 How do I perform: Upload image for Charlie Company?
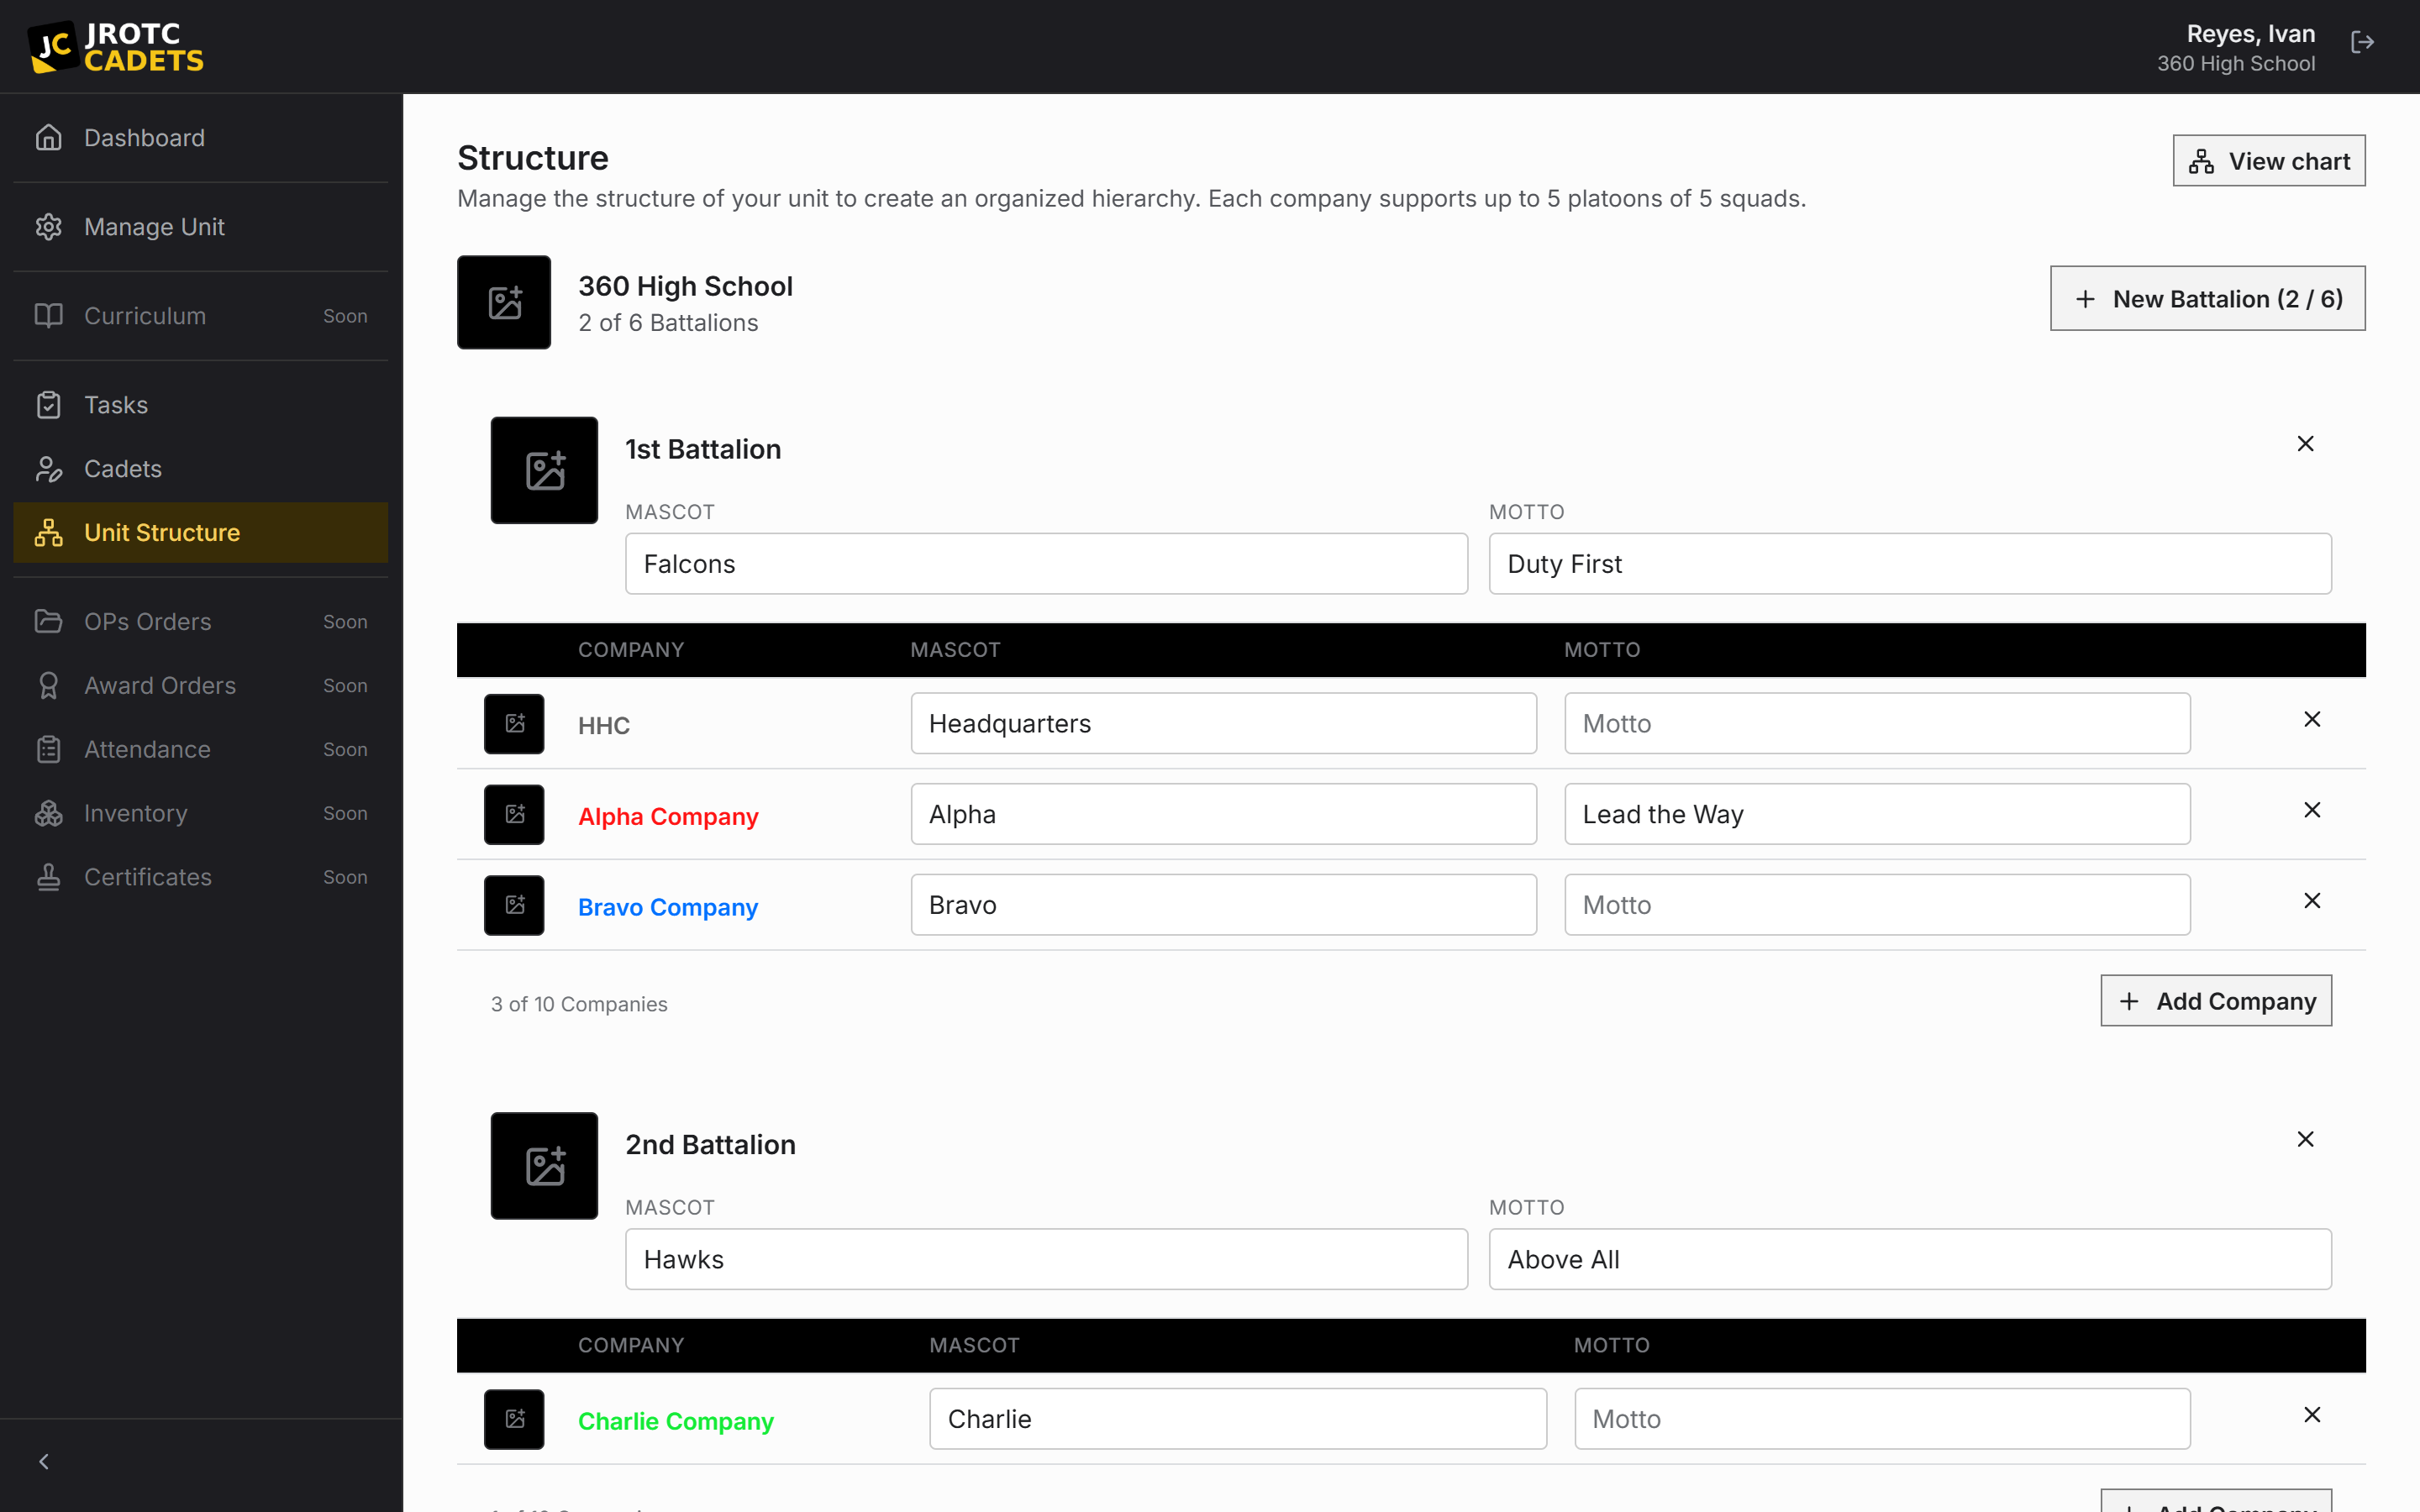pyautogui.click(x=514, y=1420)
